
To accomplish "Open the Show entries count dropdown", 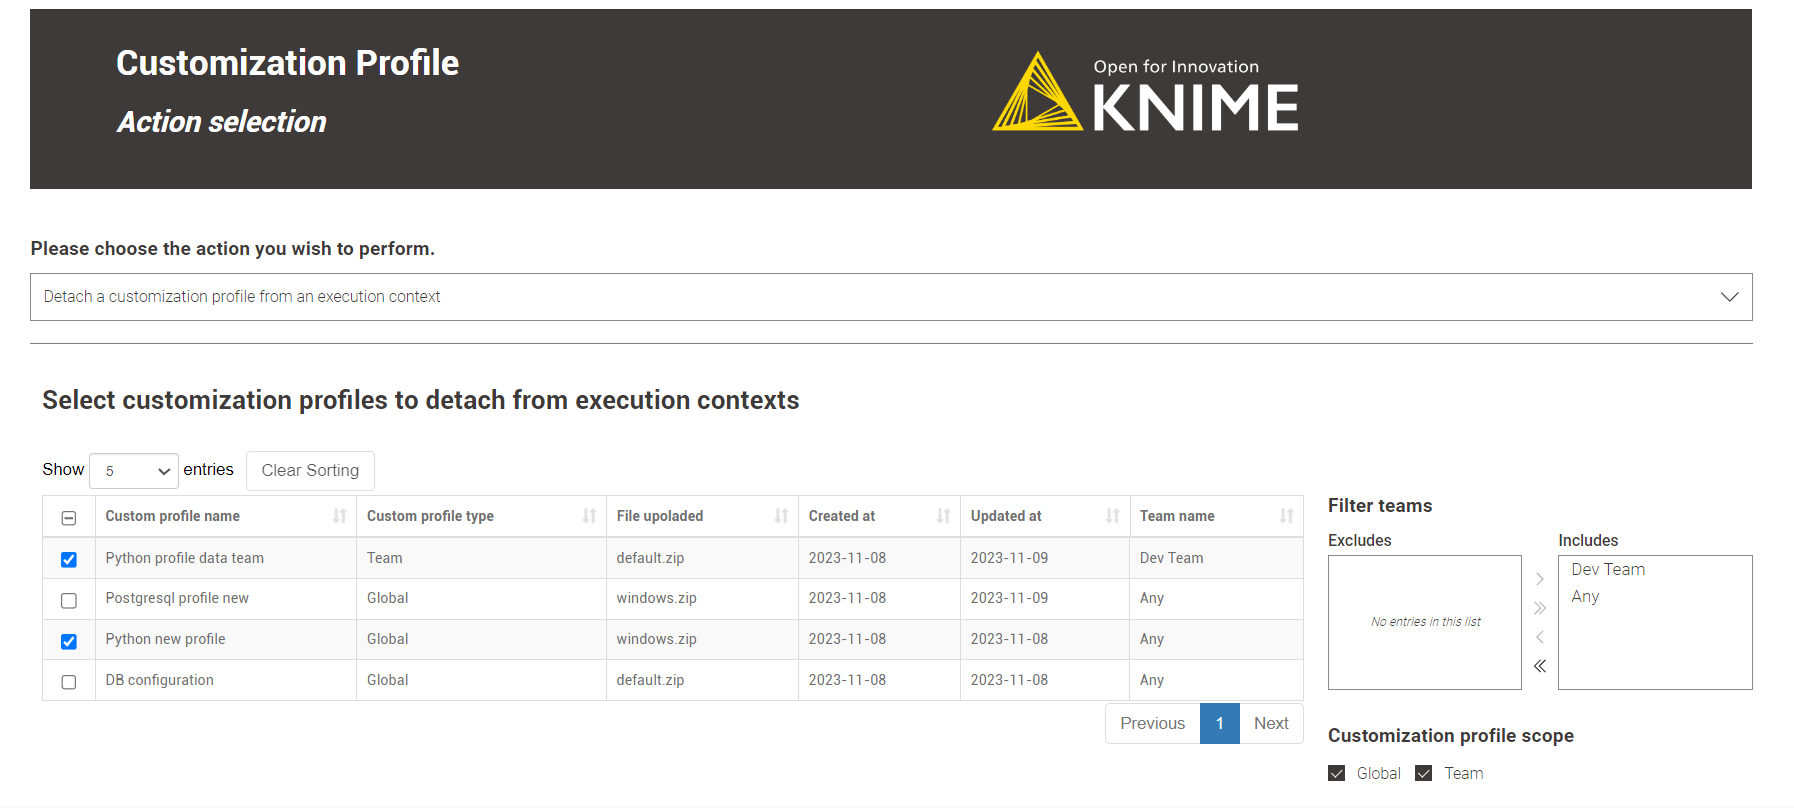I will pyautogui.click(x=134, y=471).
